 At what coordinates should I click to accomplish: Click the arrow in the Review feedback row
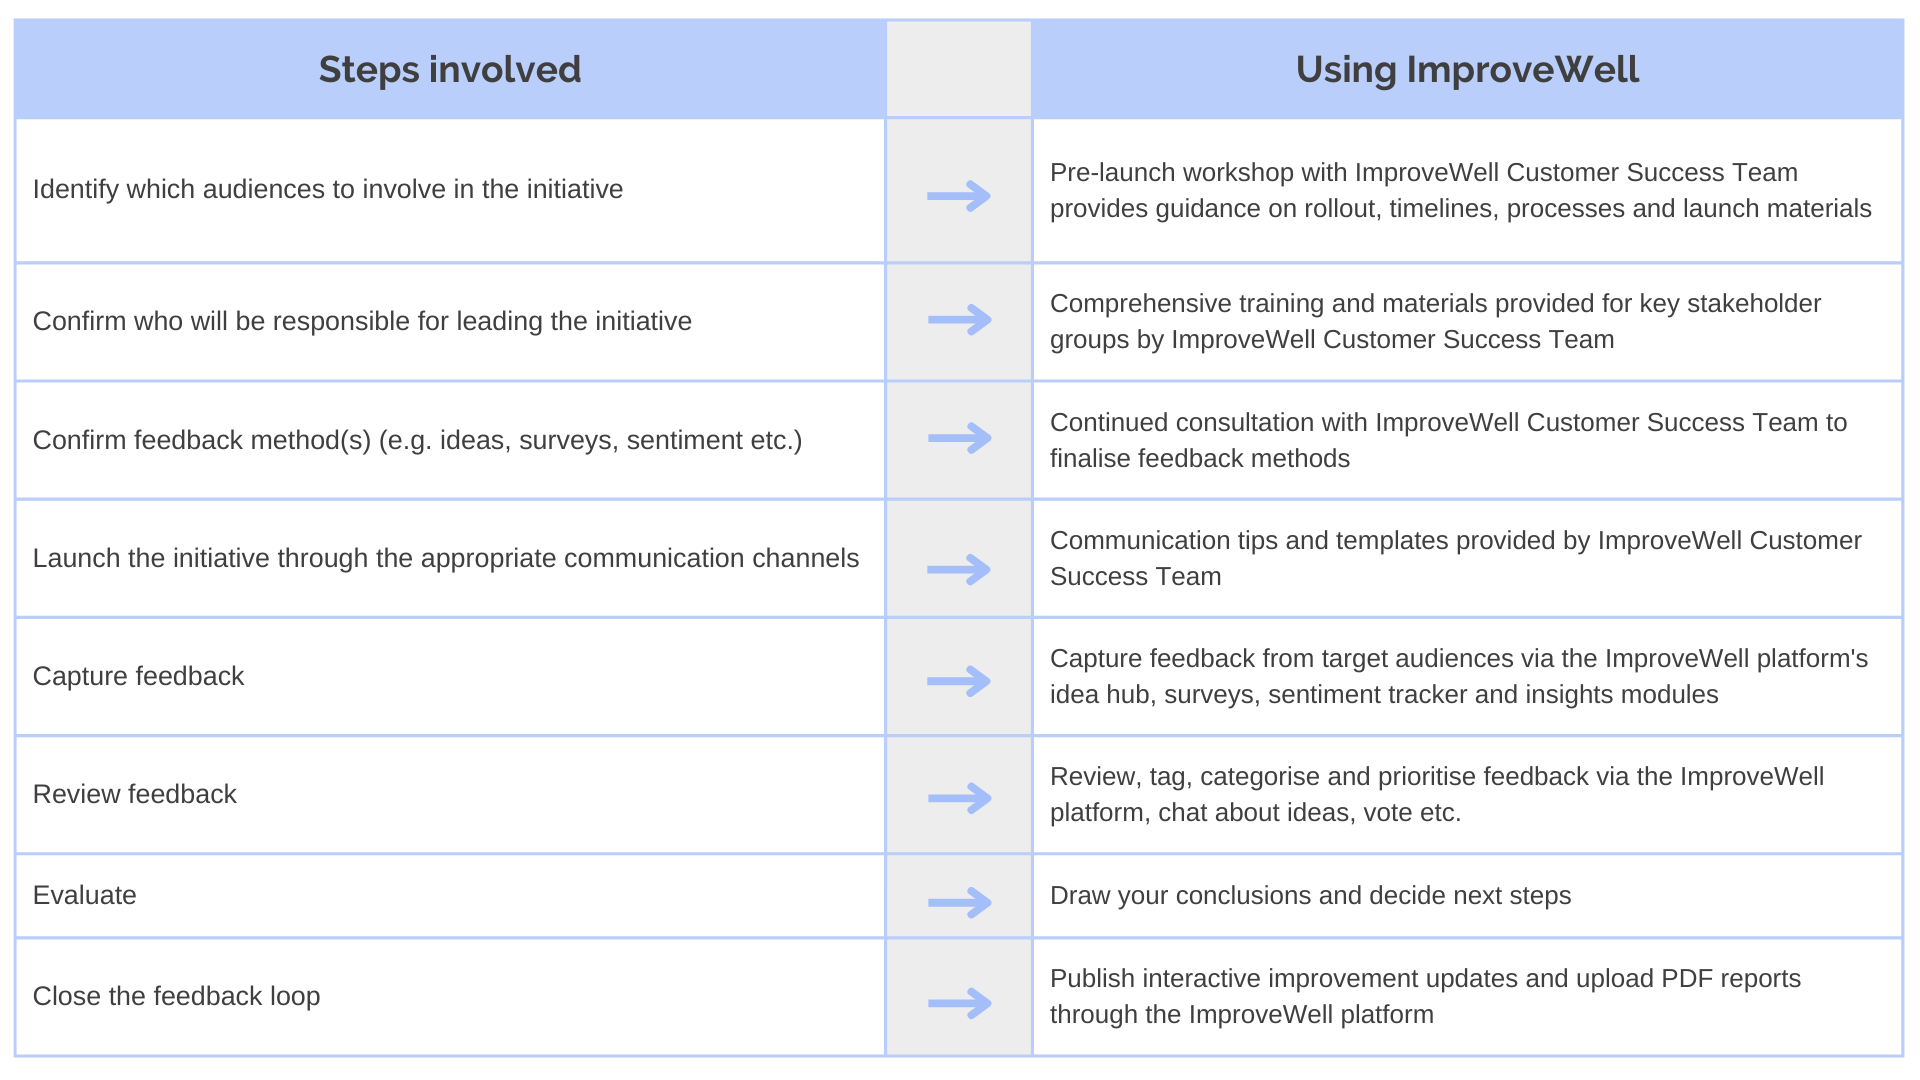point(959,798)
